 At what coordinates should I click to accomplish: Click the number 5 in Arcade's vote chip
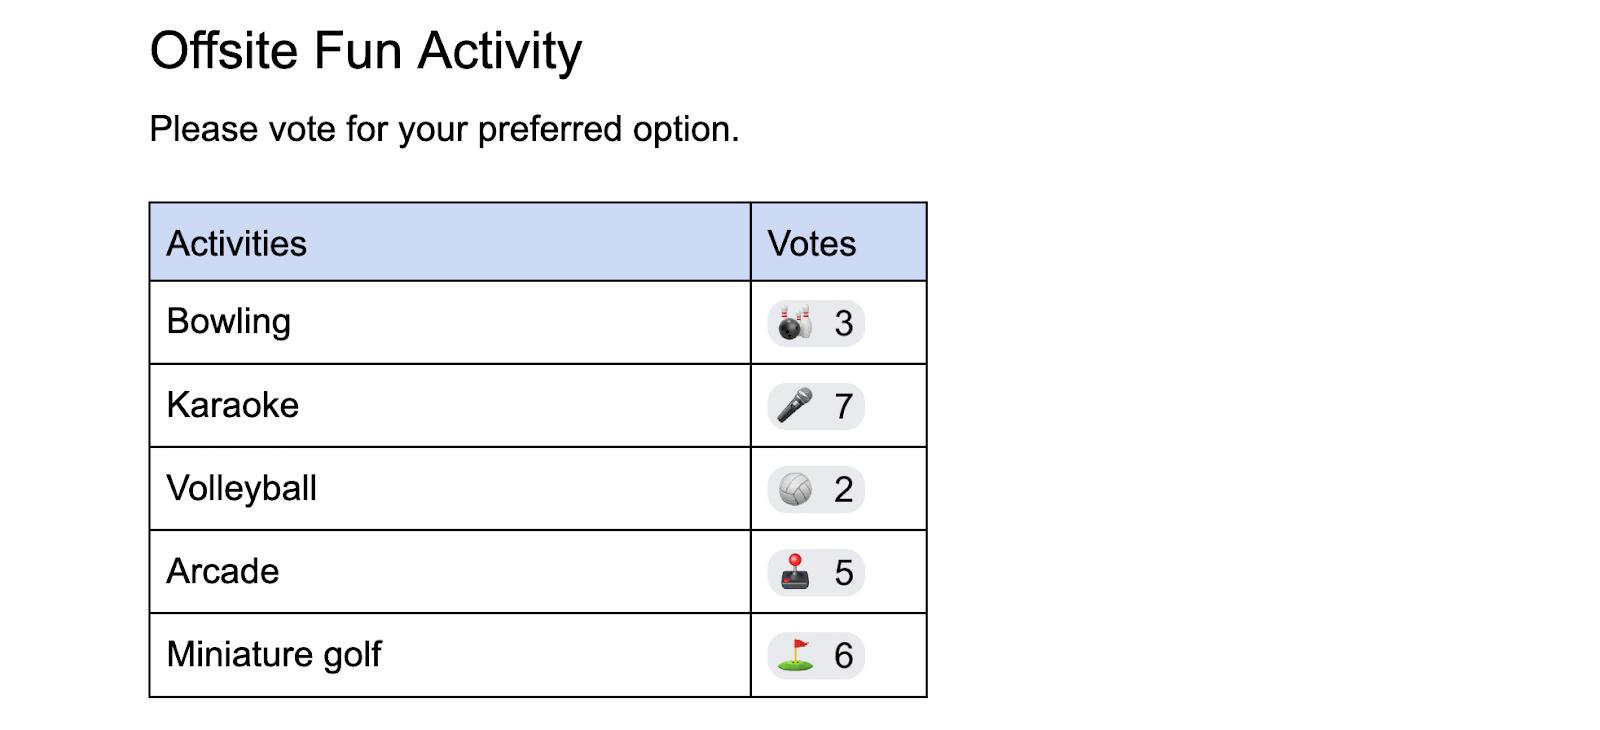[x=843, y=573]
